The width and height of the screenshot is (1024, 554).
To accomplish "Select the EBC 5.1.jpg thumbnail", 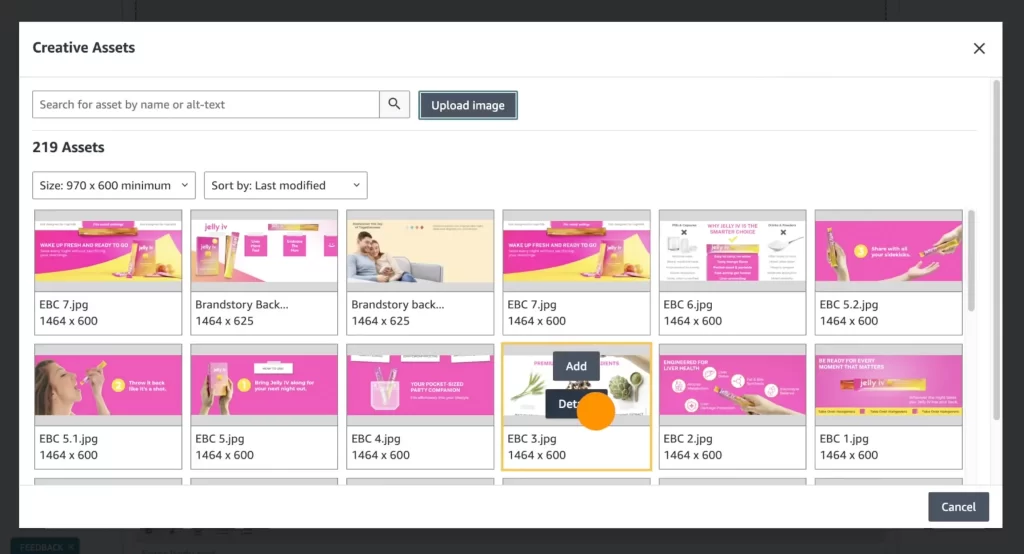I will 108,385.
